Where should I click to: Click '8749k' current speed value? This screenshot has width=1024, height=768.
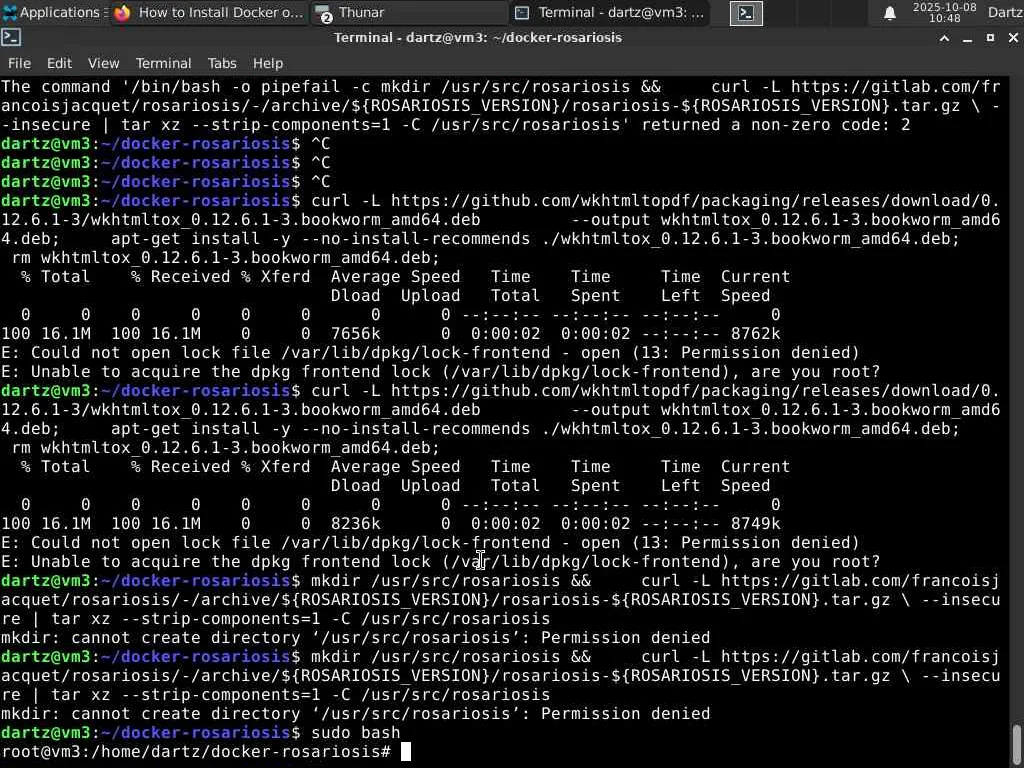755,524
